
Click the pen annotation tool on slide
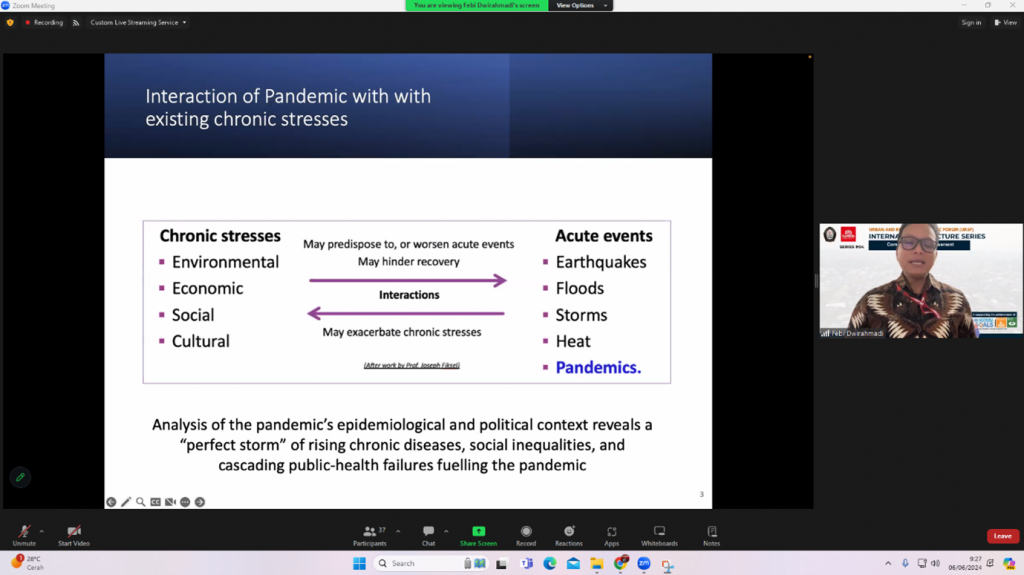(126, 502)
